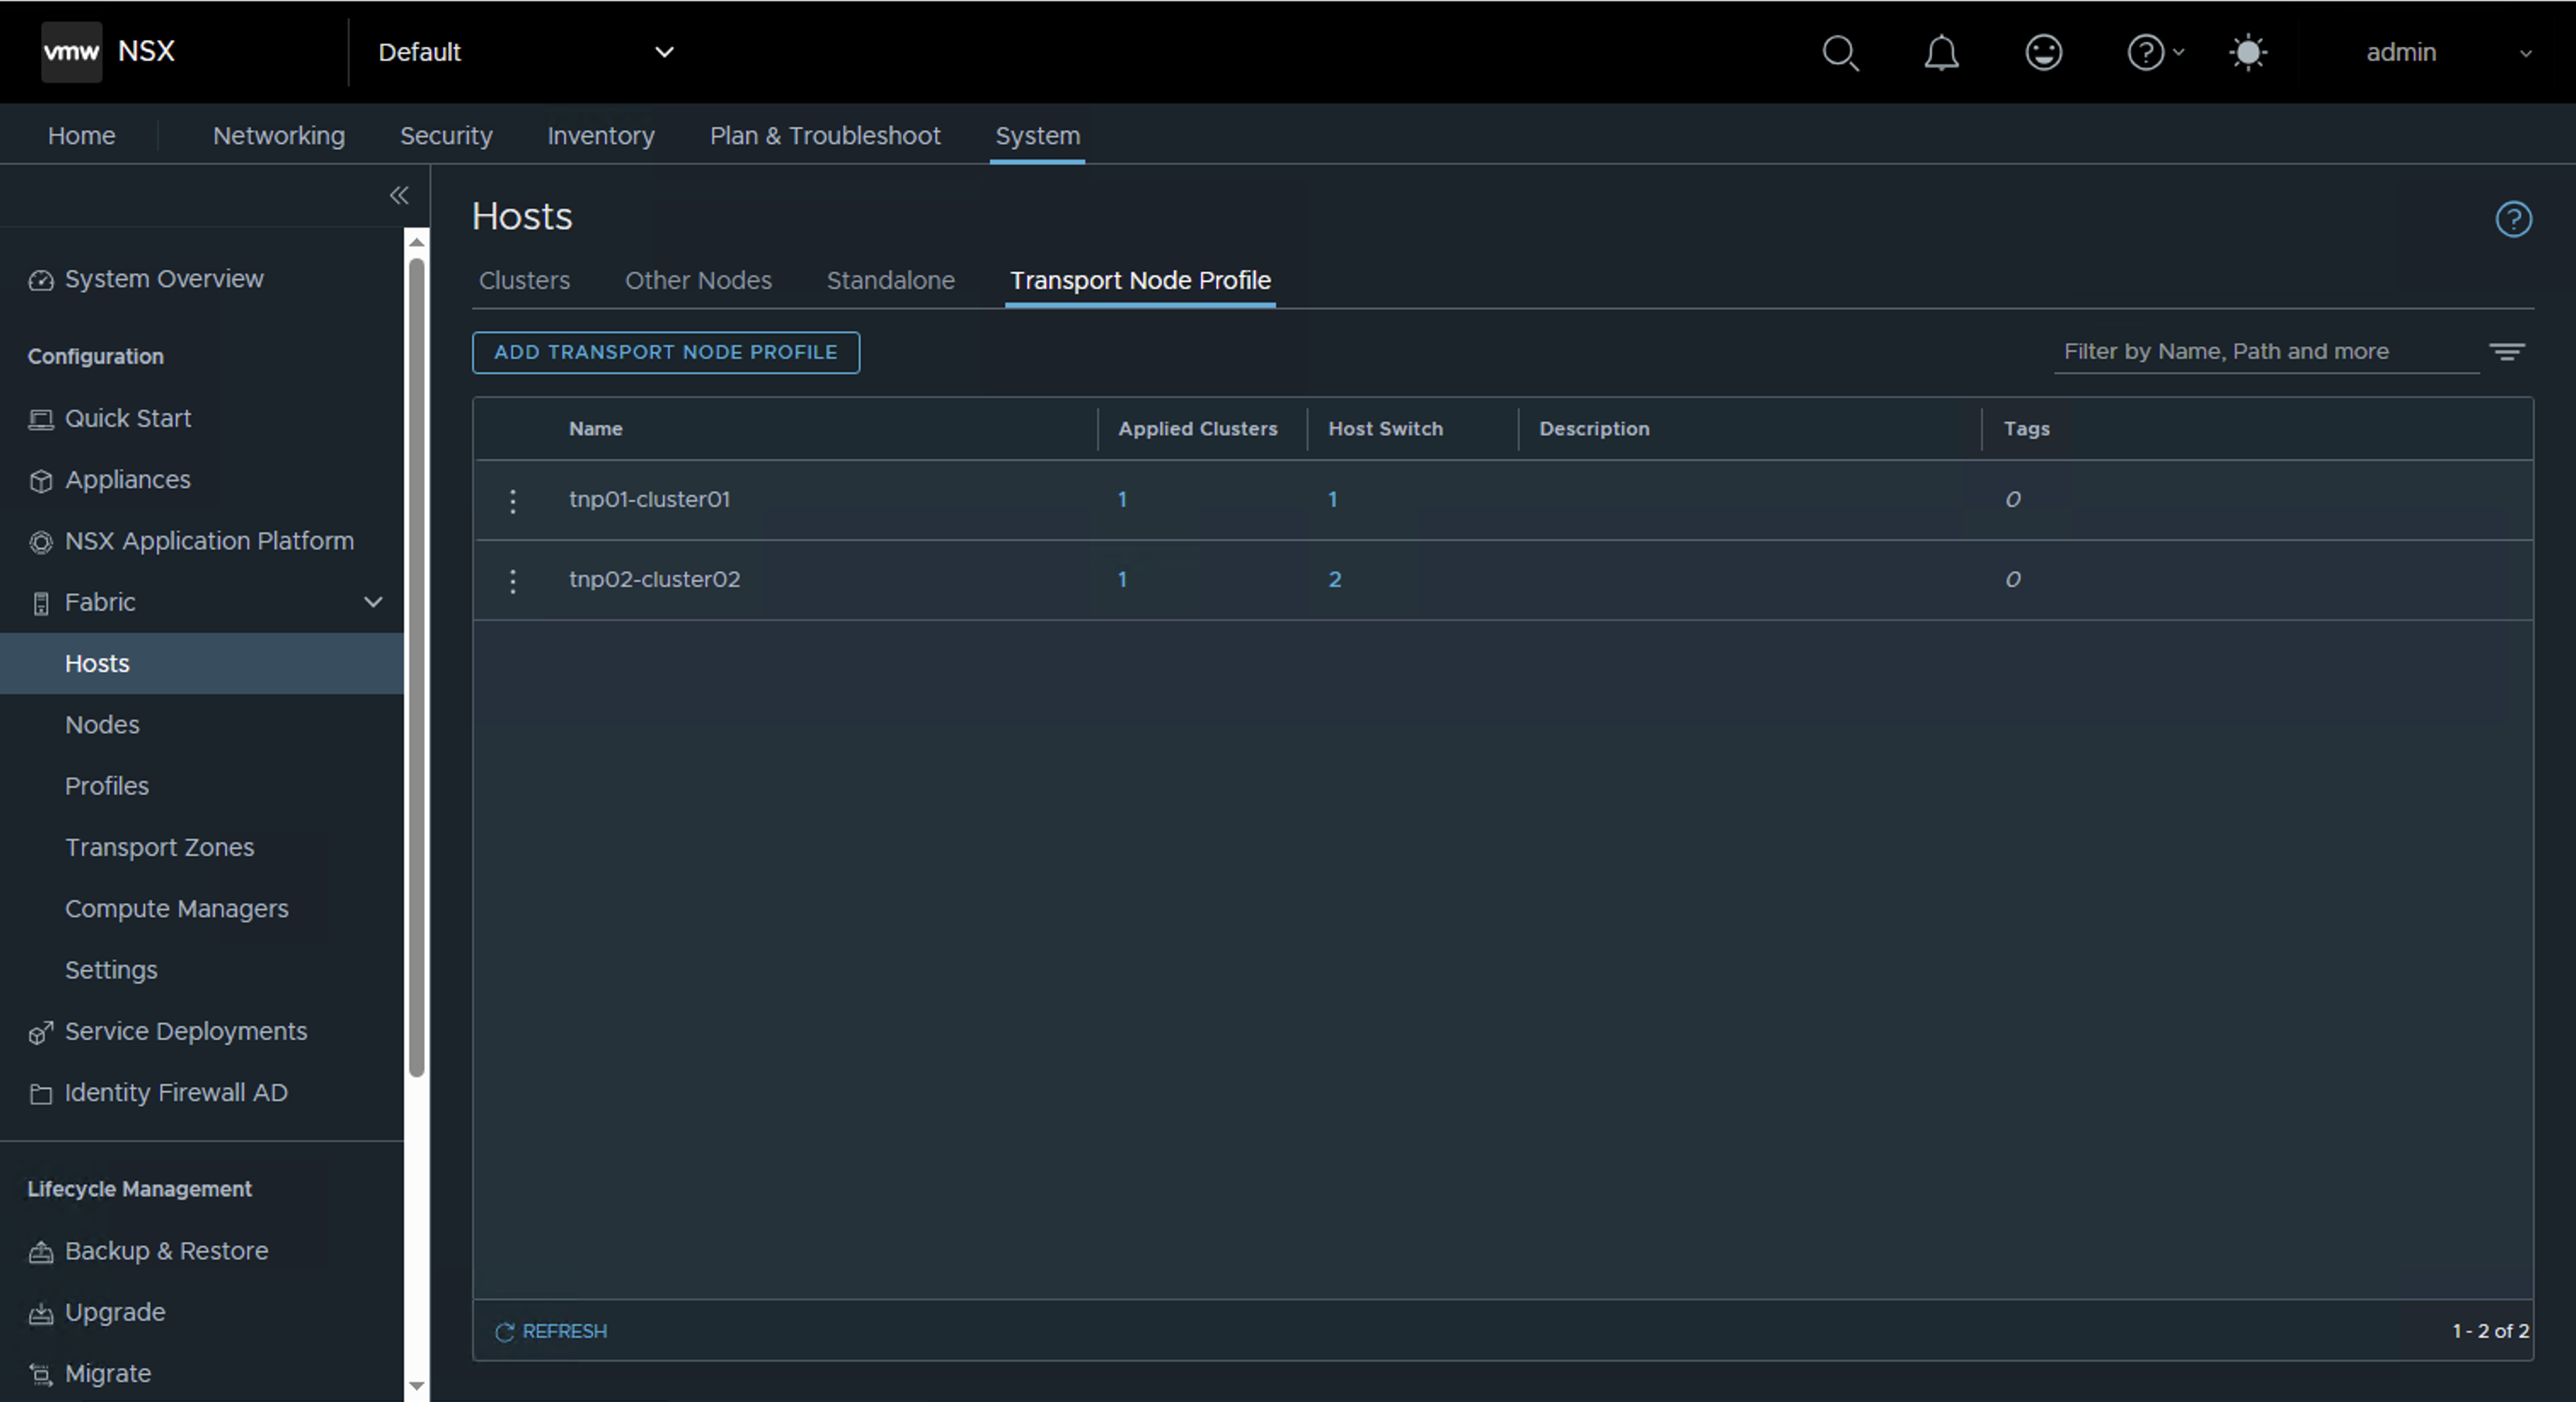Click the Host Switch count for tnp02-cluster02
Viewport: 2576px width, 1402px height.
1334,580
